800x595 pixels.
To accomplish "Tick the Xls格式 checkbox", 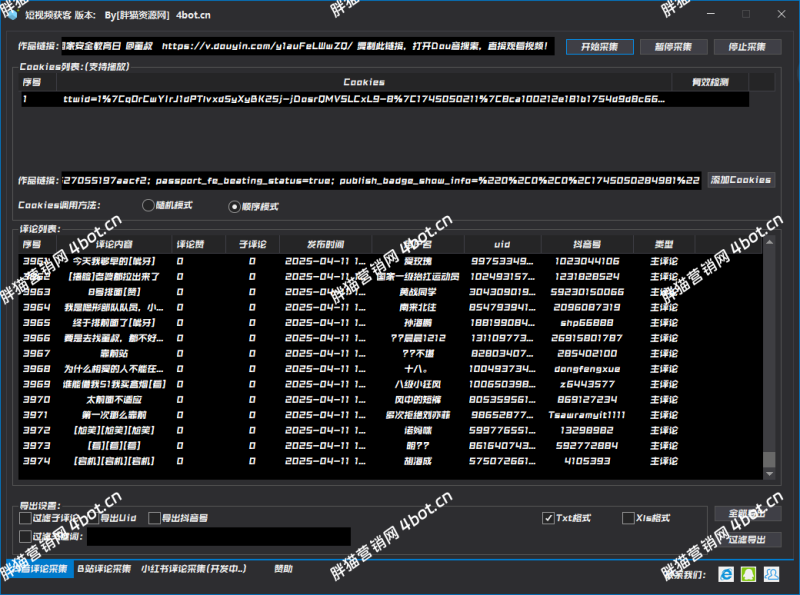I will tap(628, 518).
